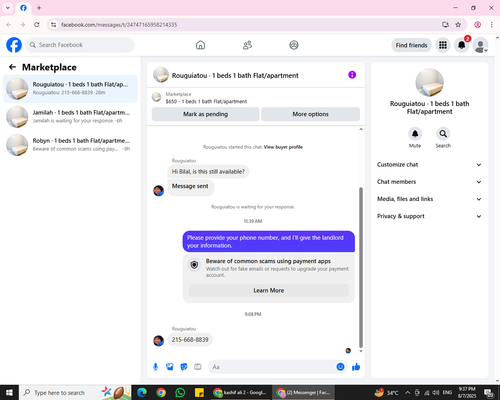Switch to Messenger Chrome taskbar window
The height and width of the screenshot is (400, 500).
coord(304,393)
